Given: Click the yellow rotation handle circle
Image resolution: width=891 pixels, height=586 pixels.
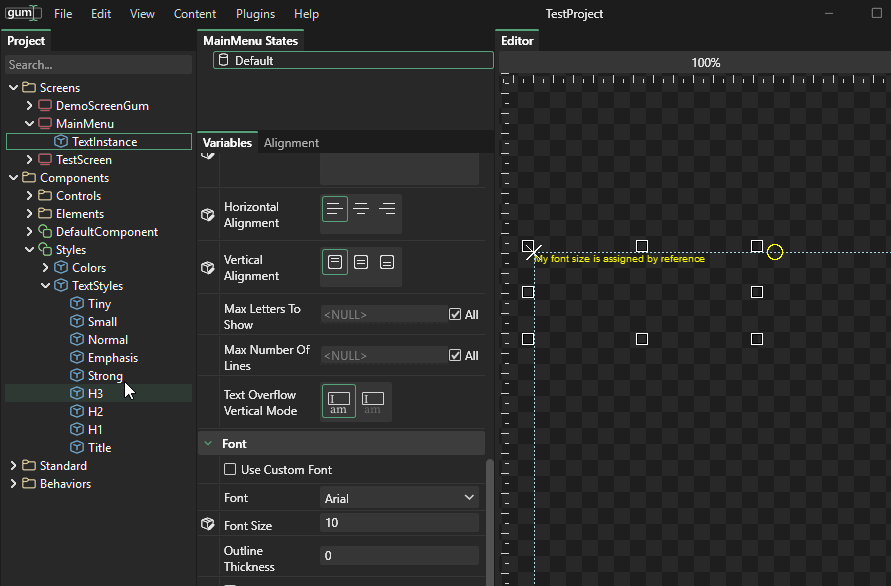Looking at the screenshot, I should click(x=775, y=252).
